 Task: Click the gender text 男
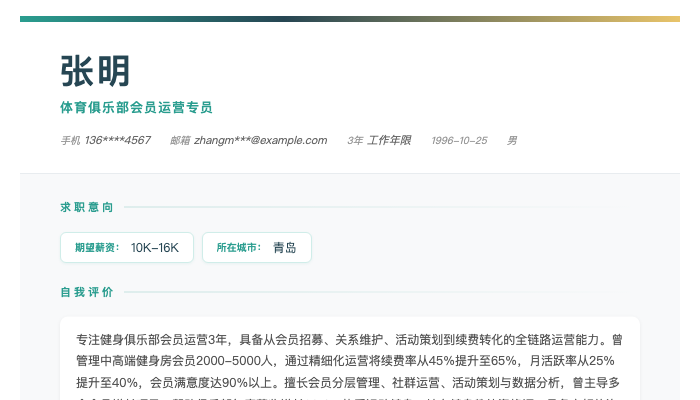point(512,141)
